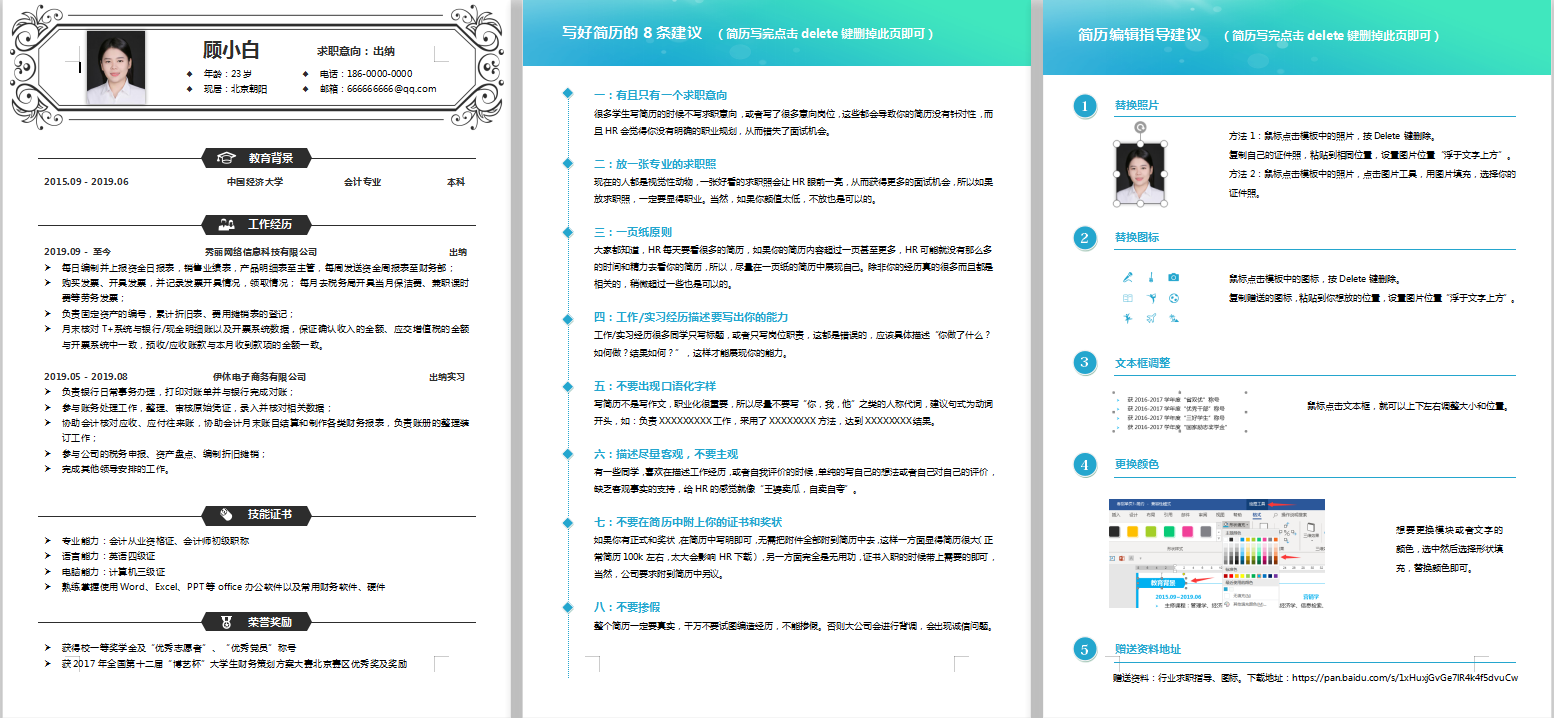Select the airplane icon under 替换图标
The height and width of the screenshot is (718, 1554).
point(1151,318)
